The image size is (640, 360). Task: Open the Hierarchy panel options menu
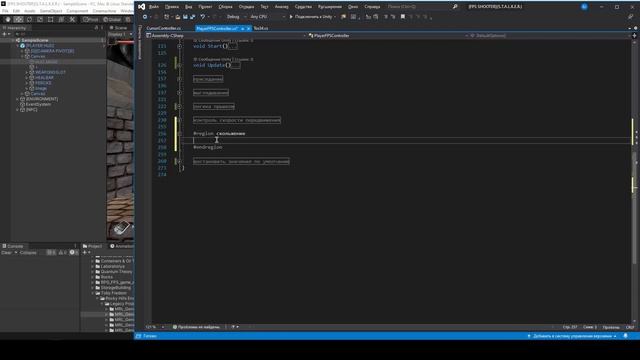click(102, 28)
